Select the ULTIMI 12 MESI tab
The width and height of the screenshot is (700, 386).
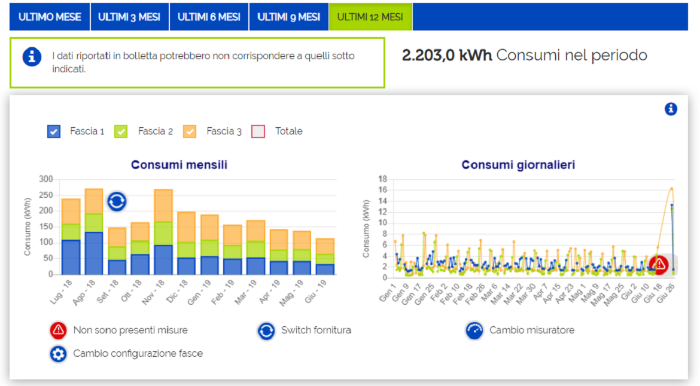[x=370, y=17]
